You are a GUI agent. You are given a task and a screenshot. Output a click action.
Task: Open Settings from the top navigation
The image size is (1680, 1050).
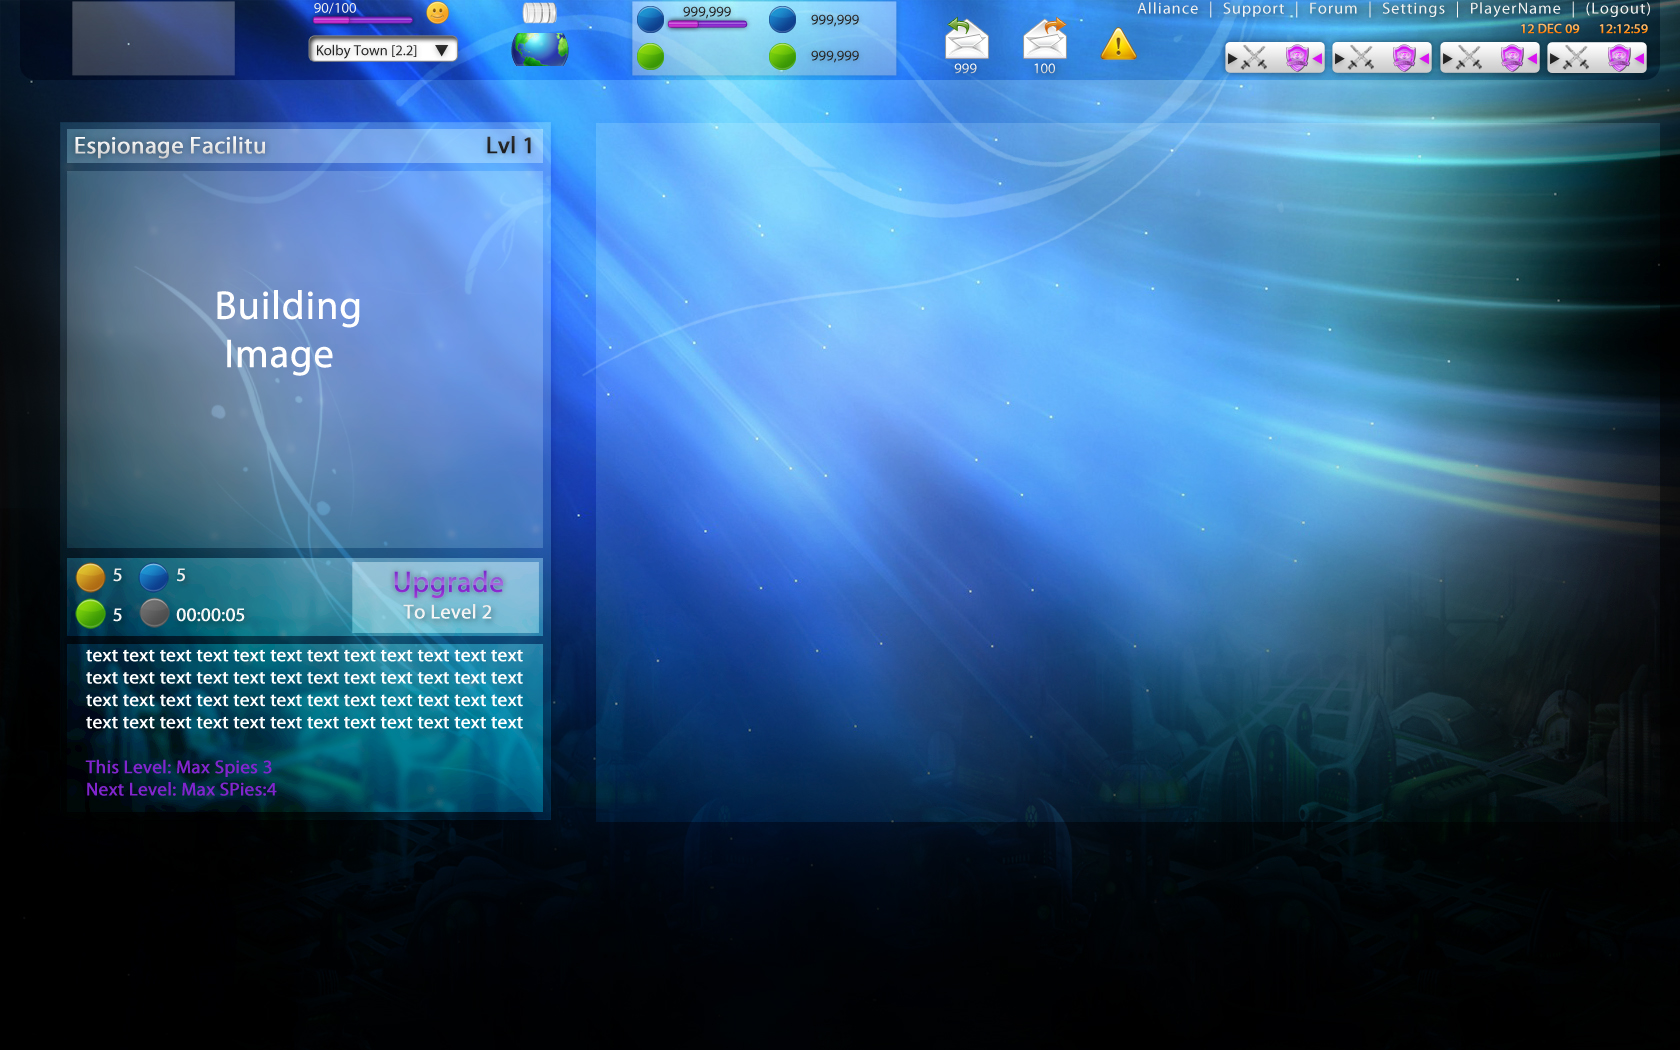coord(1413,9)
